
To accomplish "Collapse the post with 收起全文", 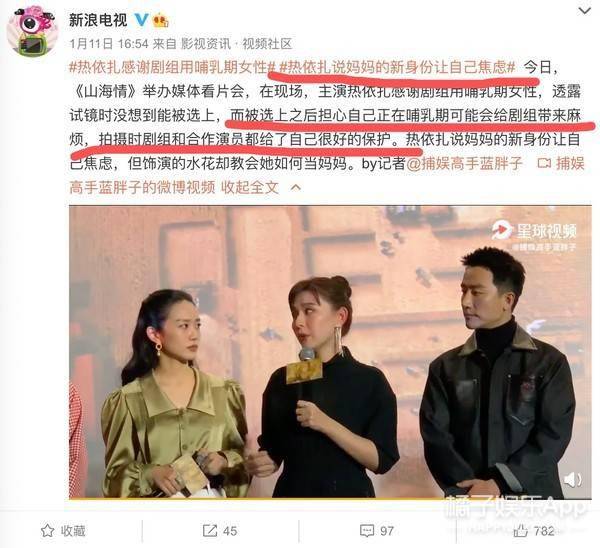I will [x=250, y=188].
